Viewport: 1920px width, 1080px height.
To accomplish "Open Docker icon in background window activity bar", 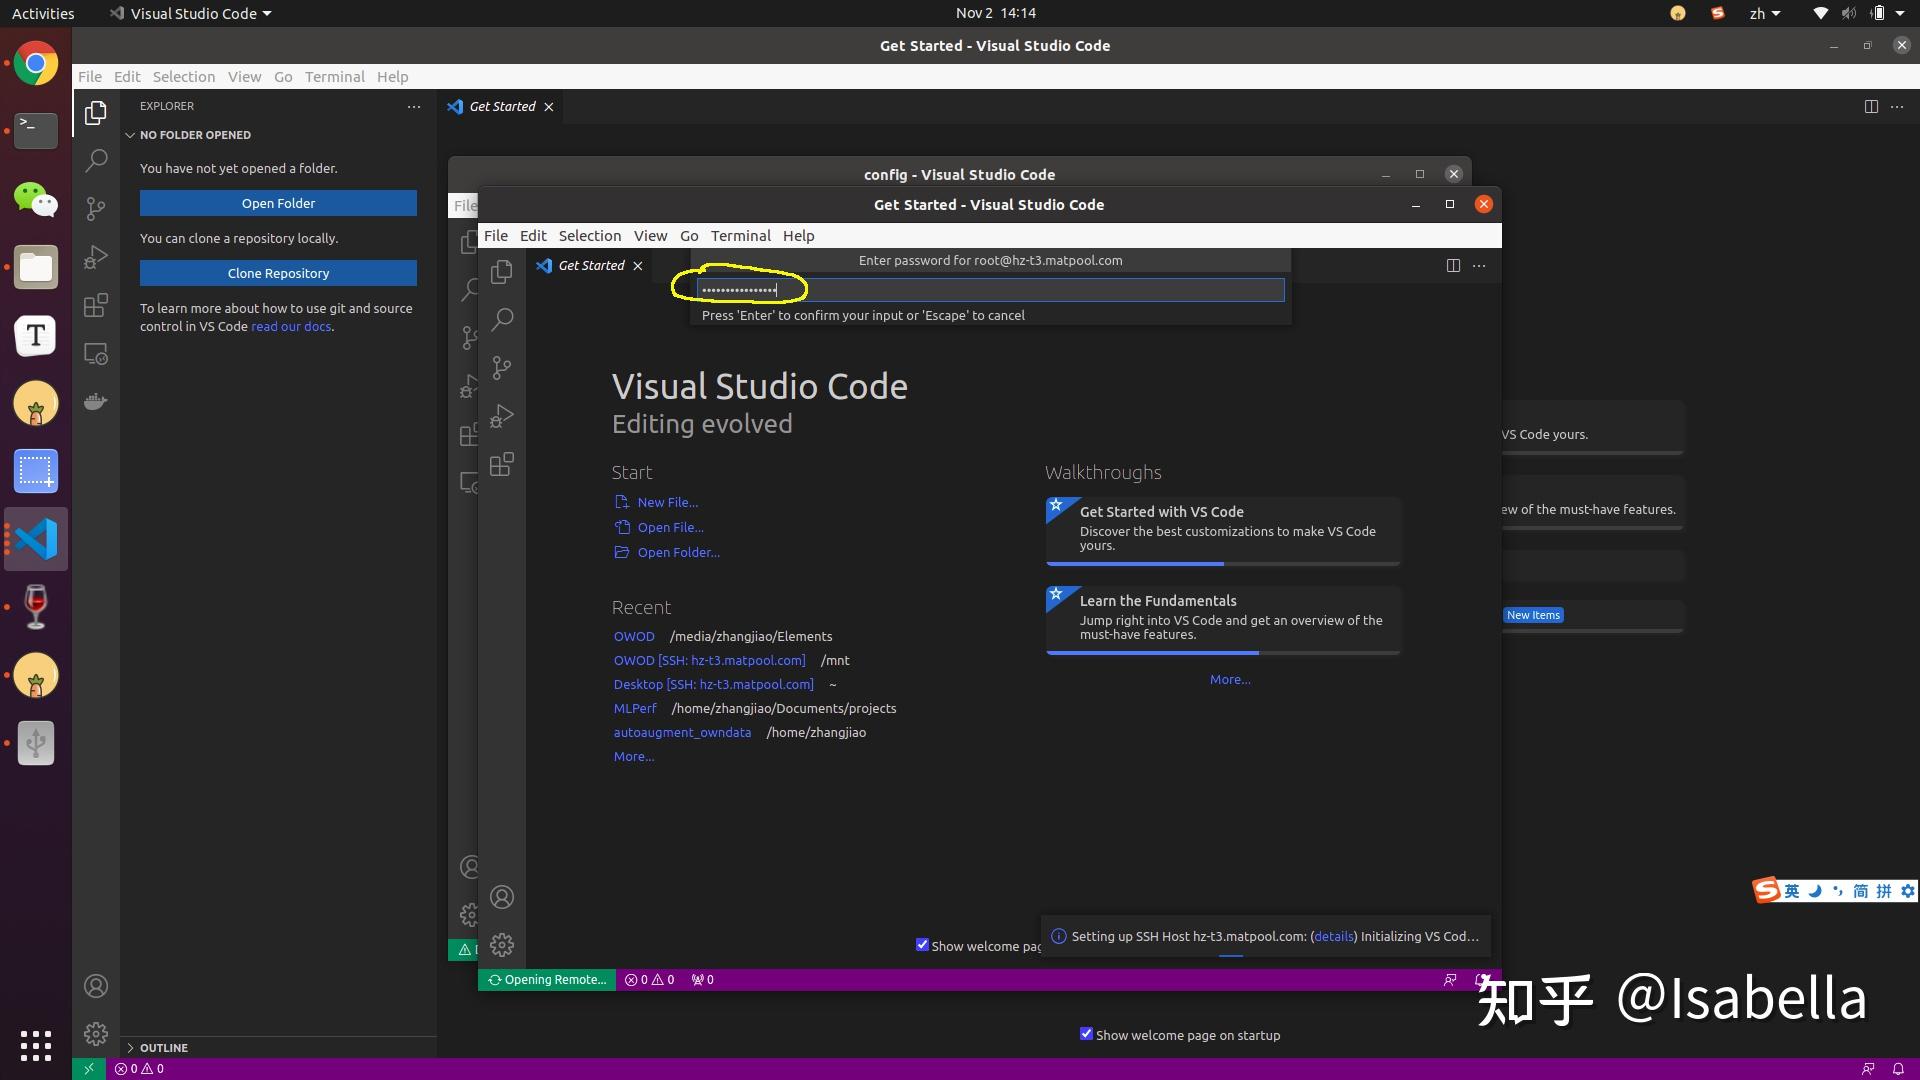I will point(96,402).
